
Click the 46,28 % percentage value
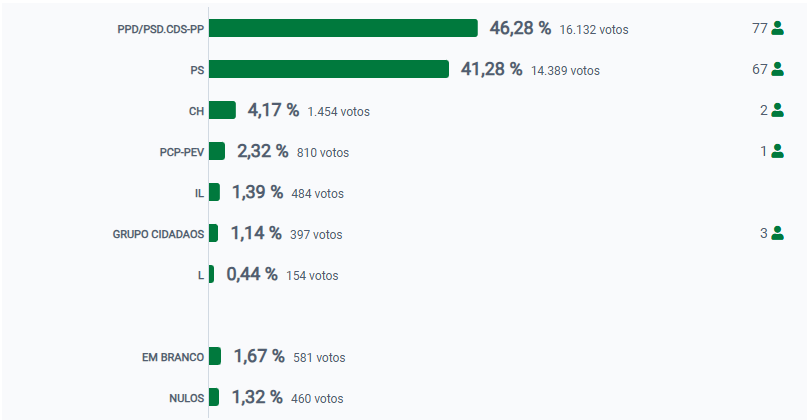click(520, 28)
